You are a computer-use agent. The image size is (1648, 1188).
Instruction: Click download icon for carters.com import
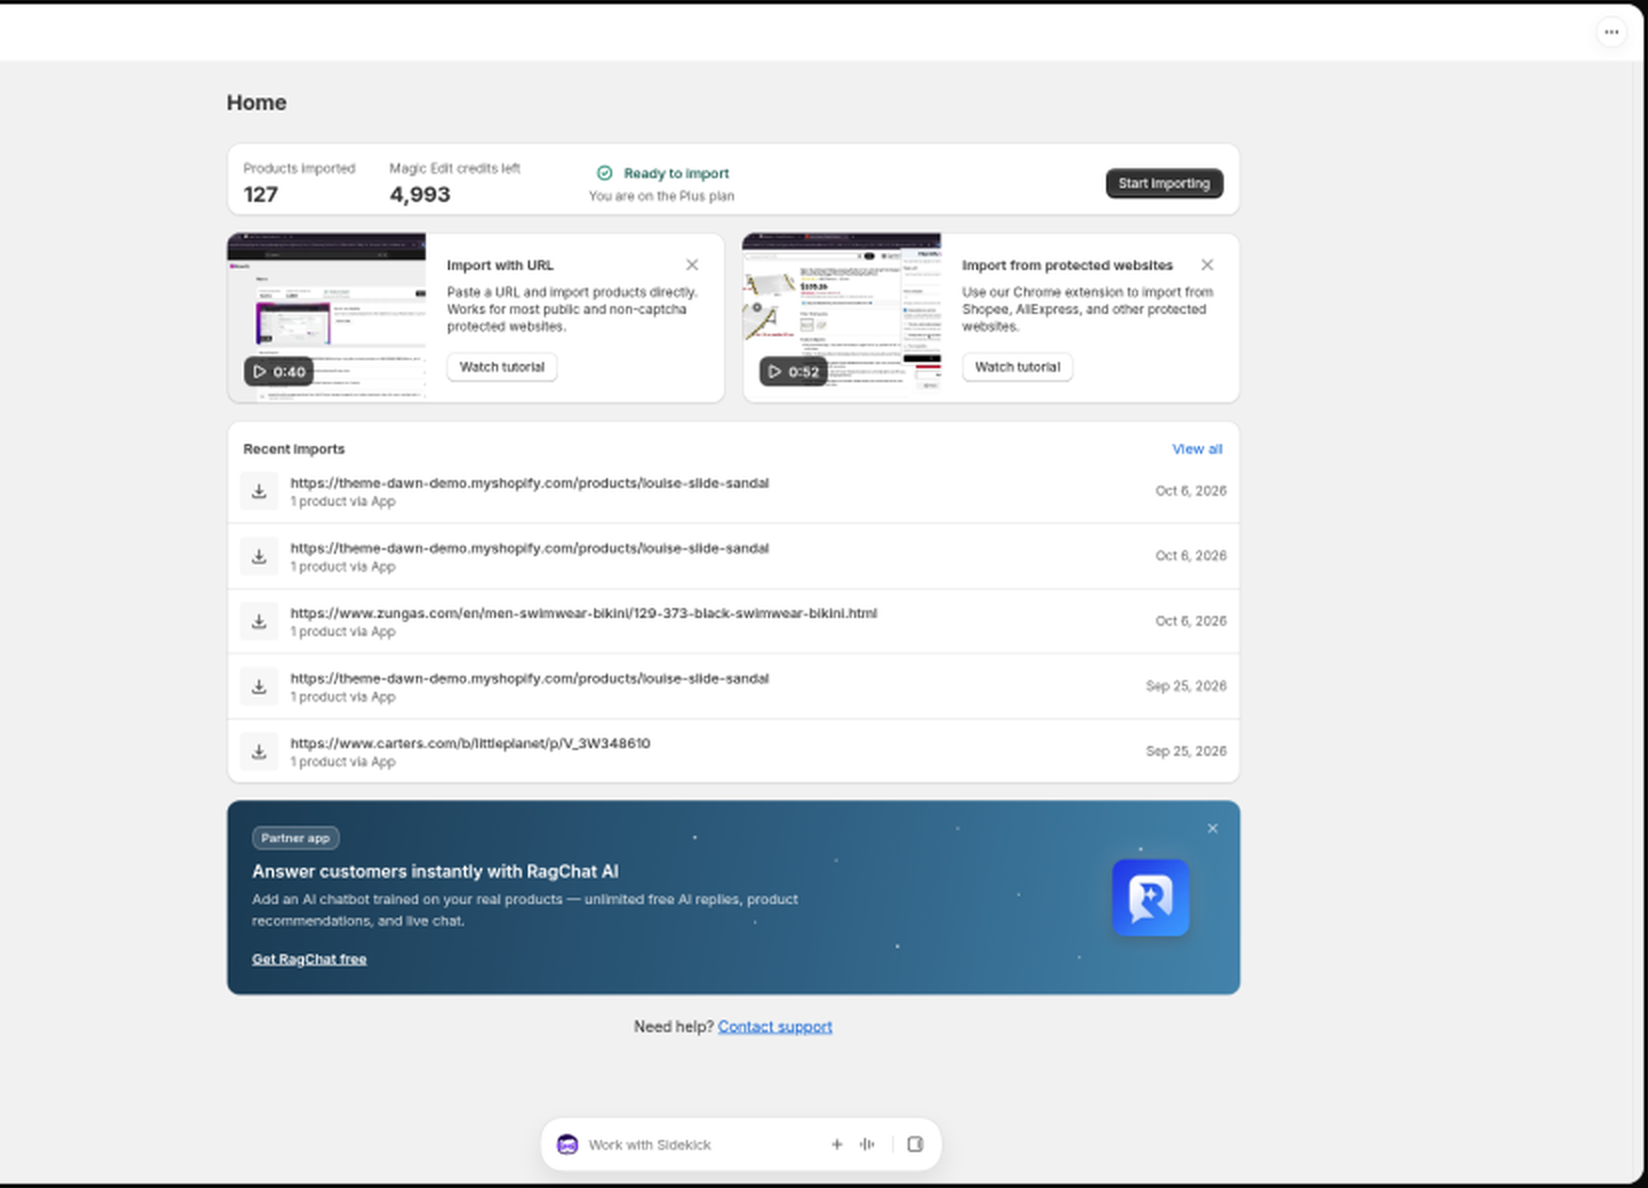[259, 751]
